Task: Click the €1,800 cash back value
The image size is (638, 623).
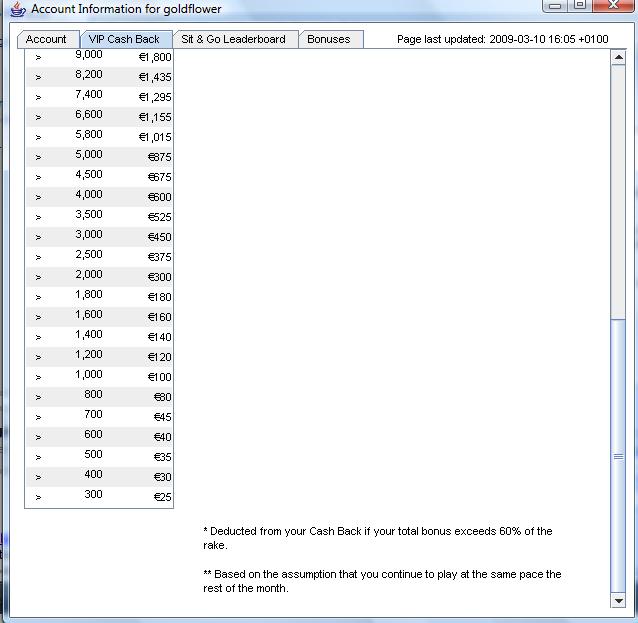Action: coord(155,57)
